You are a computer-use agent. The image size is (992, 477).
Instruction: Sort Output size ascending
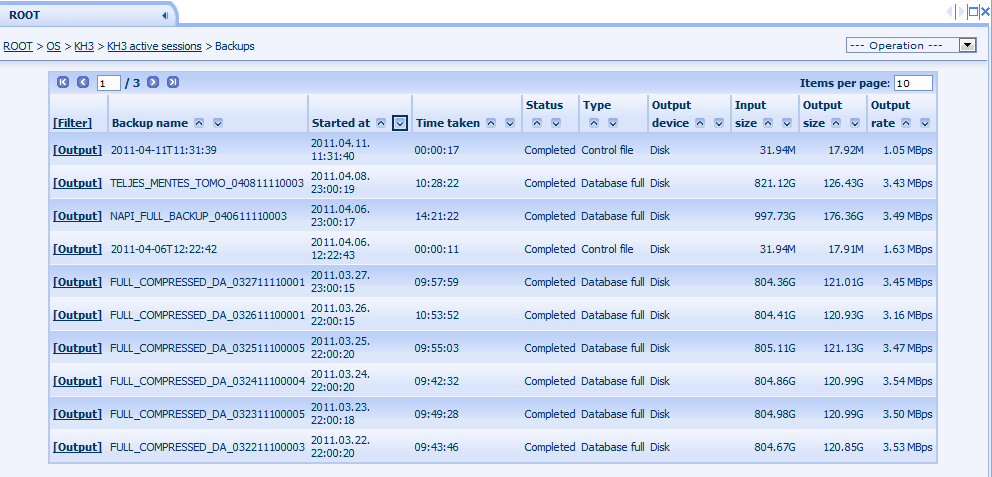tap(836, 123)
